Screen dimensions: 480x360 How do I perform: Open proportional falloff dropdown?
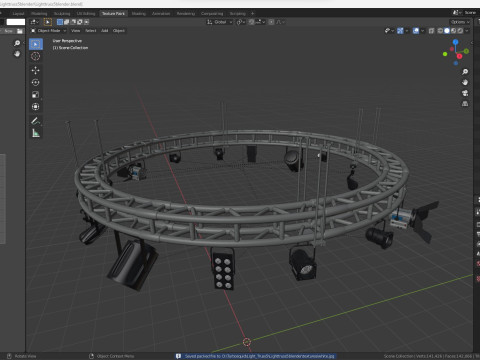pos(281,22)
